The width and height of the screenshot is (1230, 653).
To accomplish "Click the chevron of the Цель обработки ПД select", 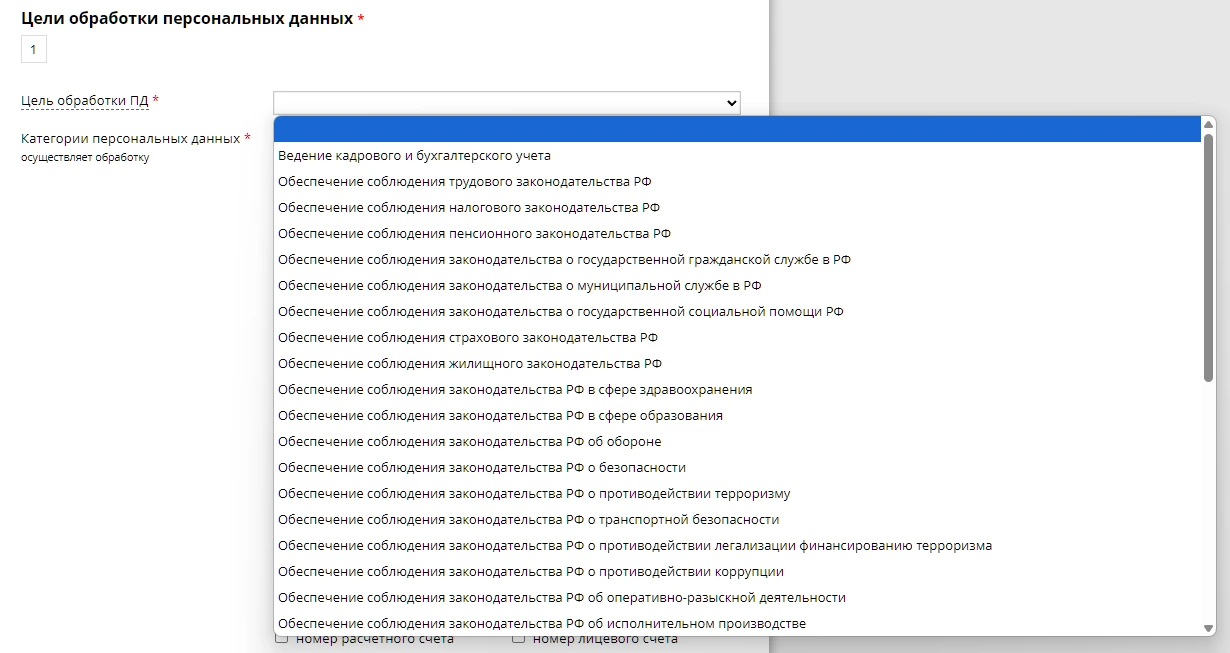I will pyautogui.click(x=732, y=103).
